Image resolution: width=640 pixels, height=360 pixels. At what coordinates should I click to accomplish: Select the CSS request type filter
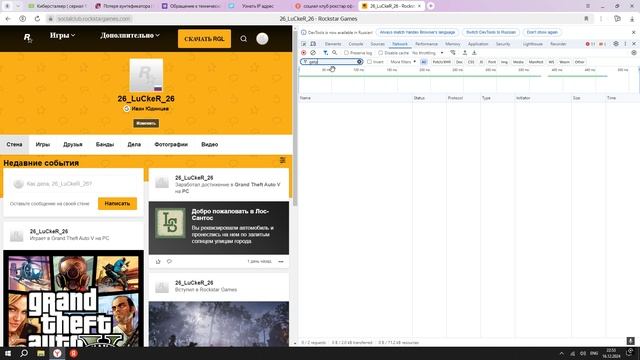[471, 62]
